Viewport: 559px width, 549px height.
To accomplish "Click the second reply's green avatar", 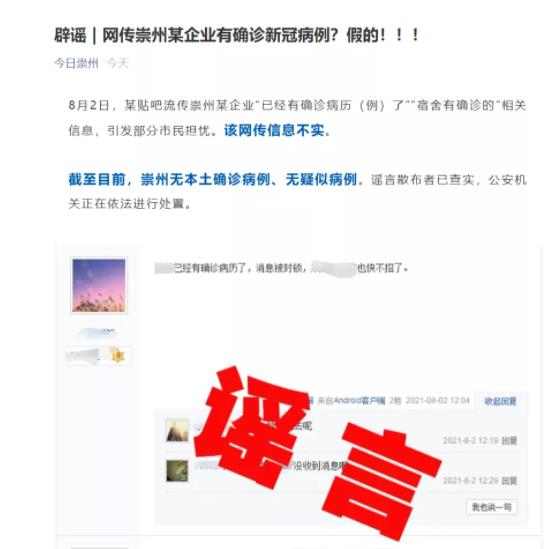I will tap(177, 471).
